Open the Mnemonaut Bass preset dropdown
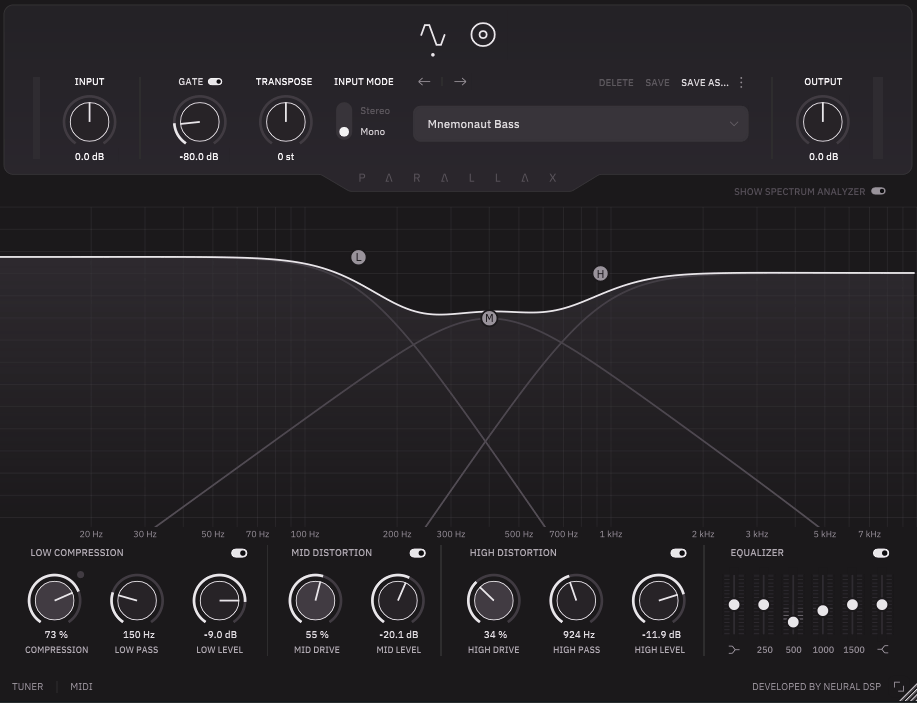917x703 pixels. tap(581, 124)
